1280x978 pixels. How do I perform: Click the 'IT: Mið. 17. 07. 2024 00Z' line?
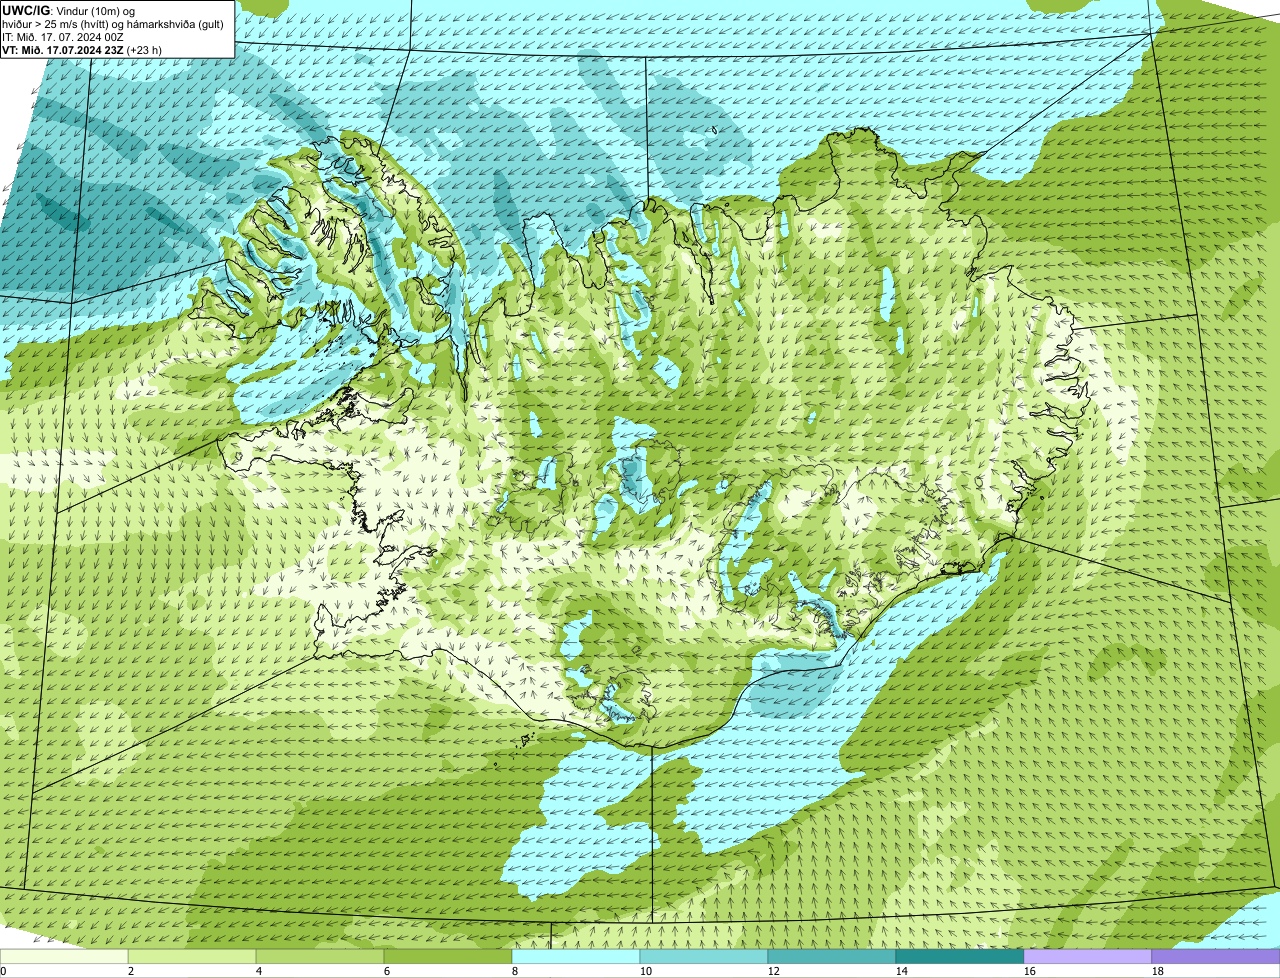tap(64, 36)
